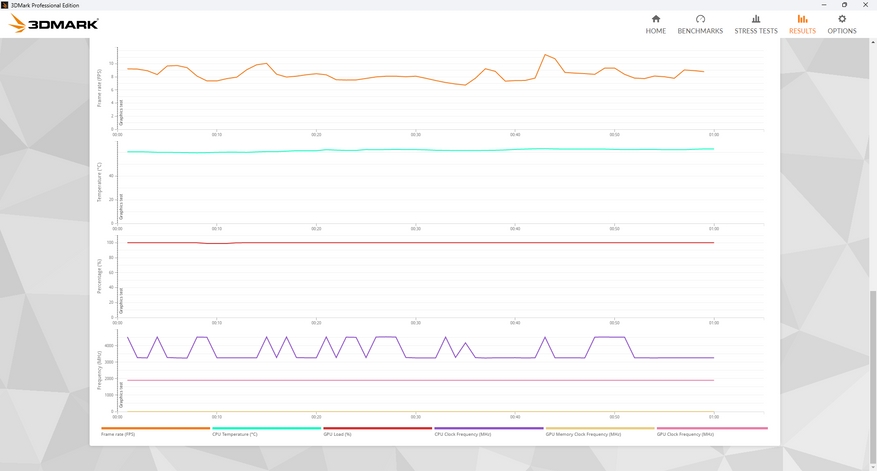Open the Options tab

click(842, 25)
